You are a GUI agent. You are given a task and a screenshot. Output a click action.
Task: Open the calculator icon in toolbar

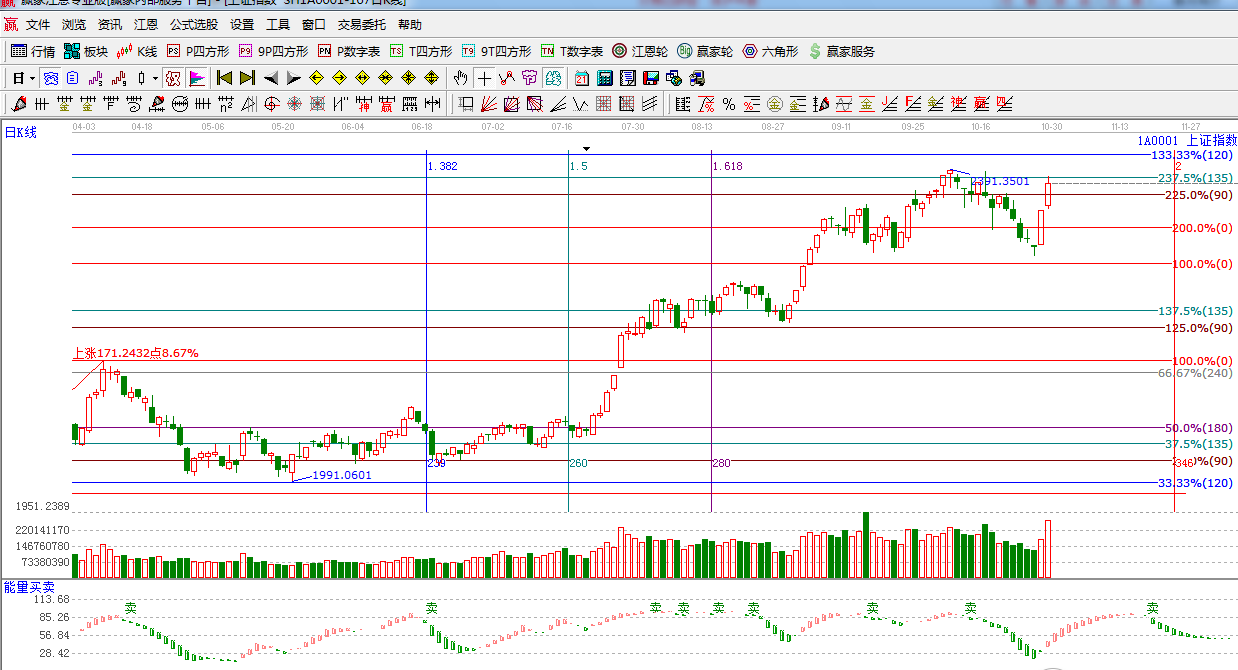605,78
